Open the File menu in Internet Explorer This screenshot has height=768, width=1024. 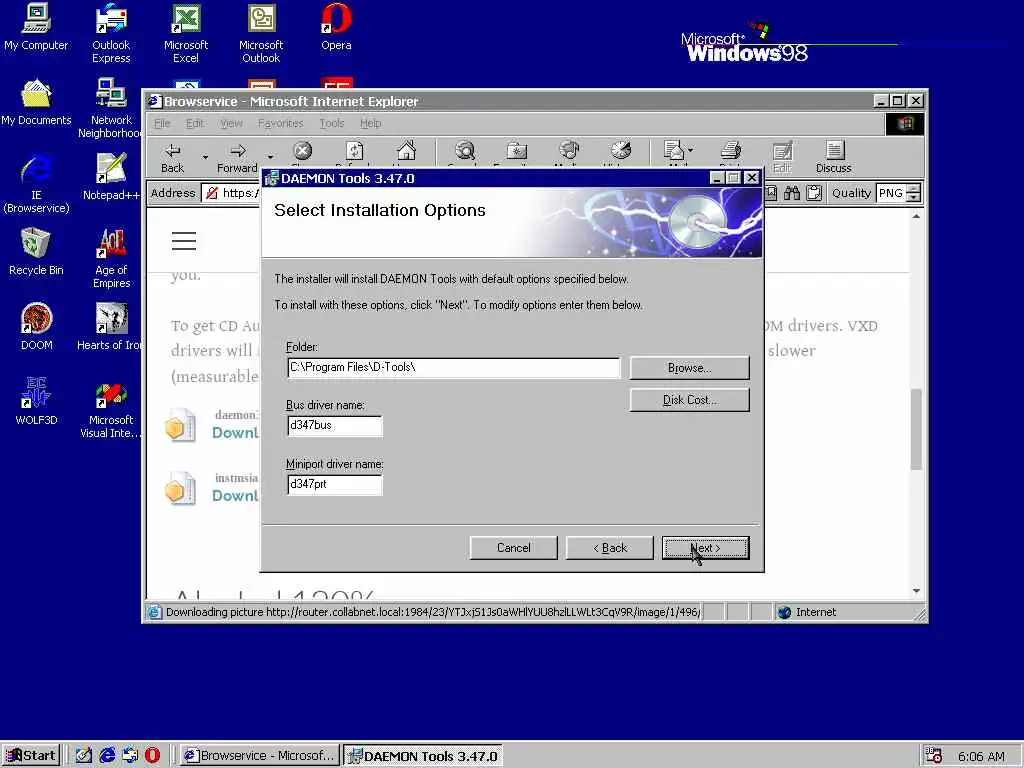click(162, 123)
